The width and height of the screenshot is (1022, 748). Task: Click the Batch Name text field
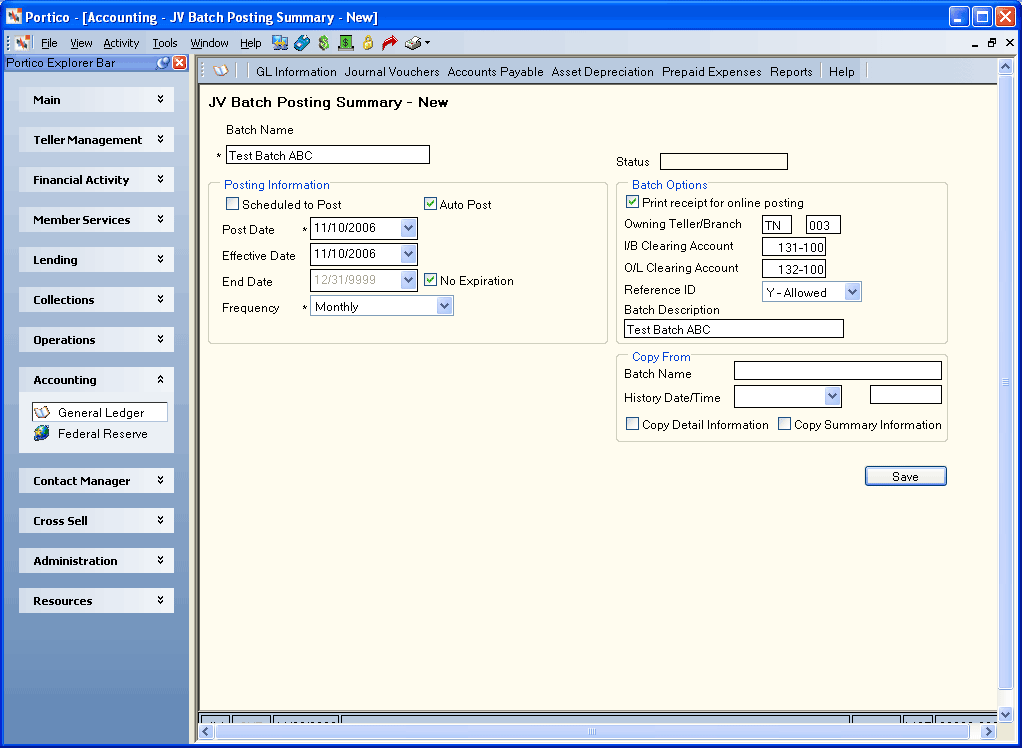tap(328, 155)
